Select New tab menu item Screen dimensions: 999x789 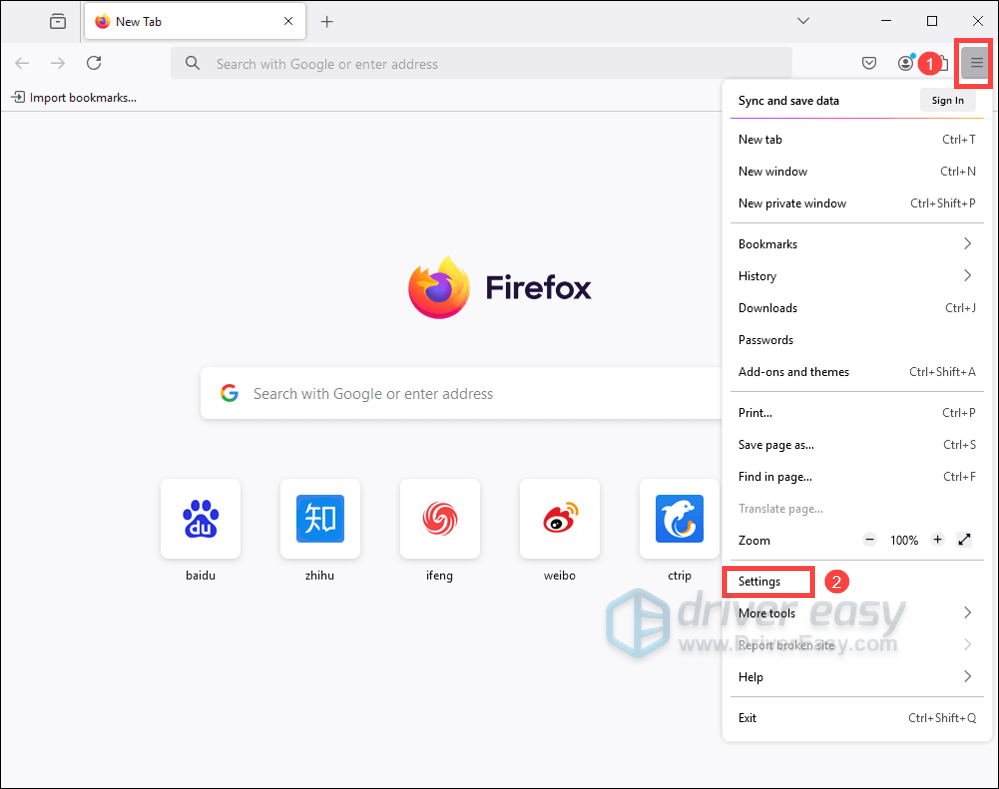point(857,140)
